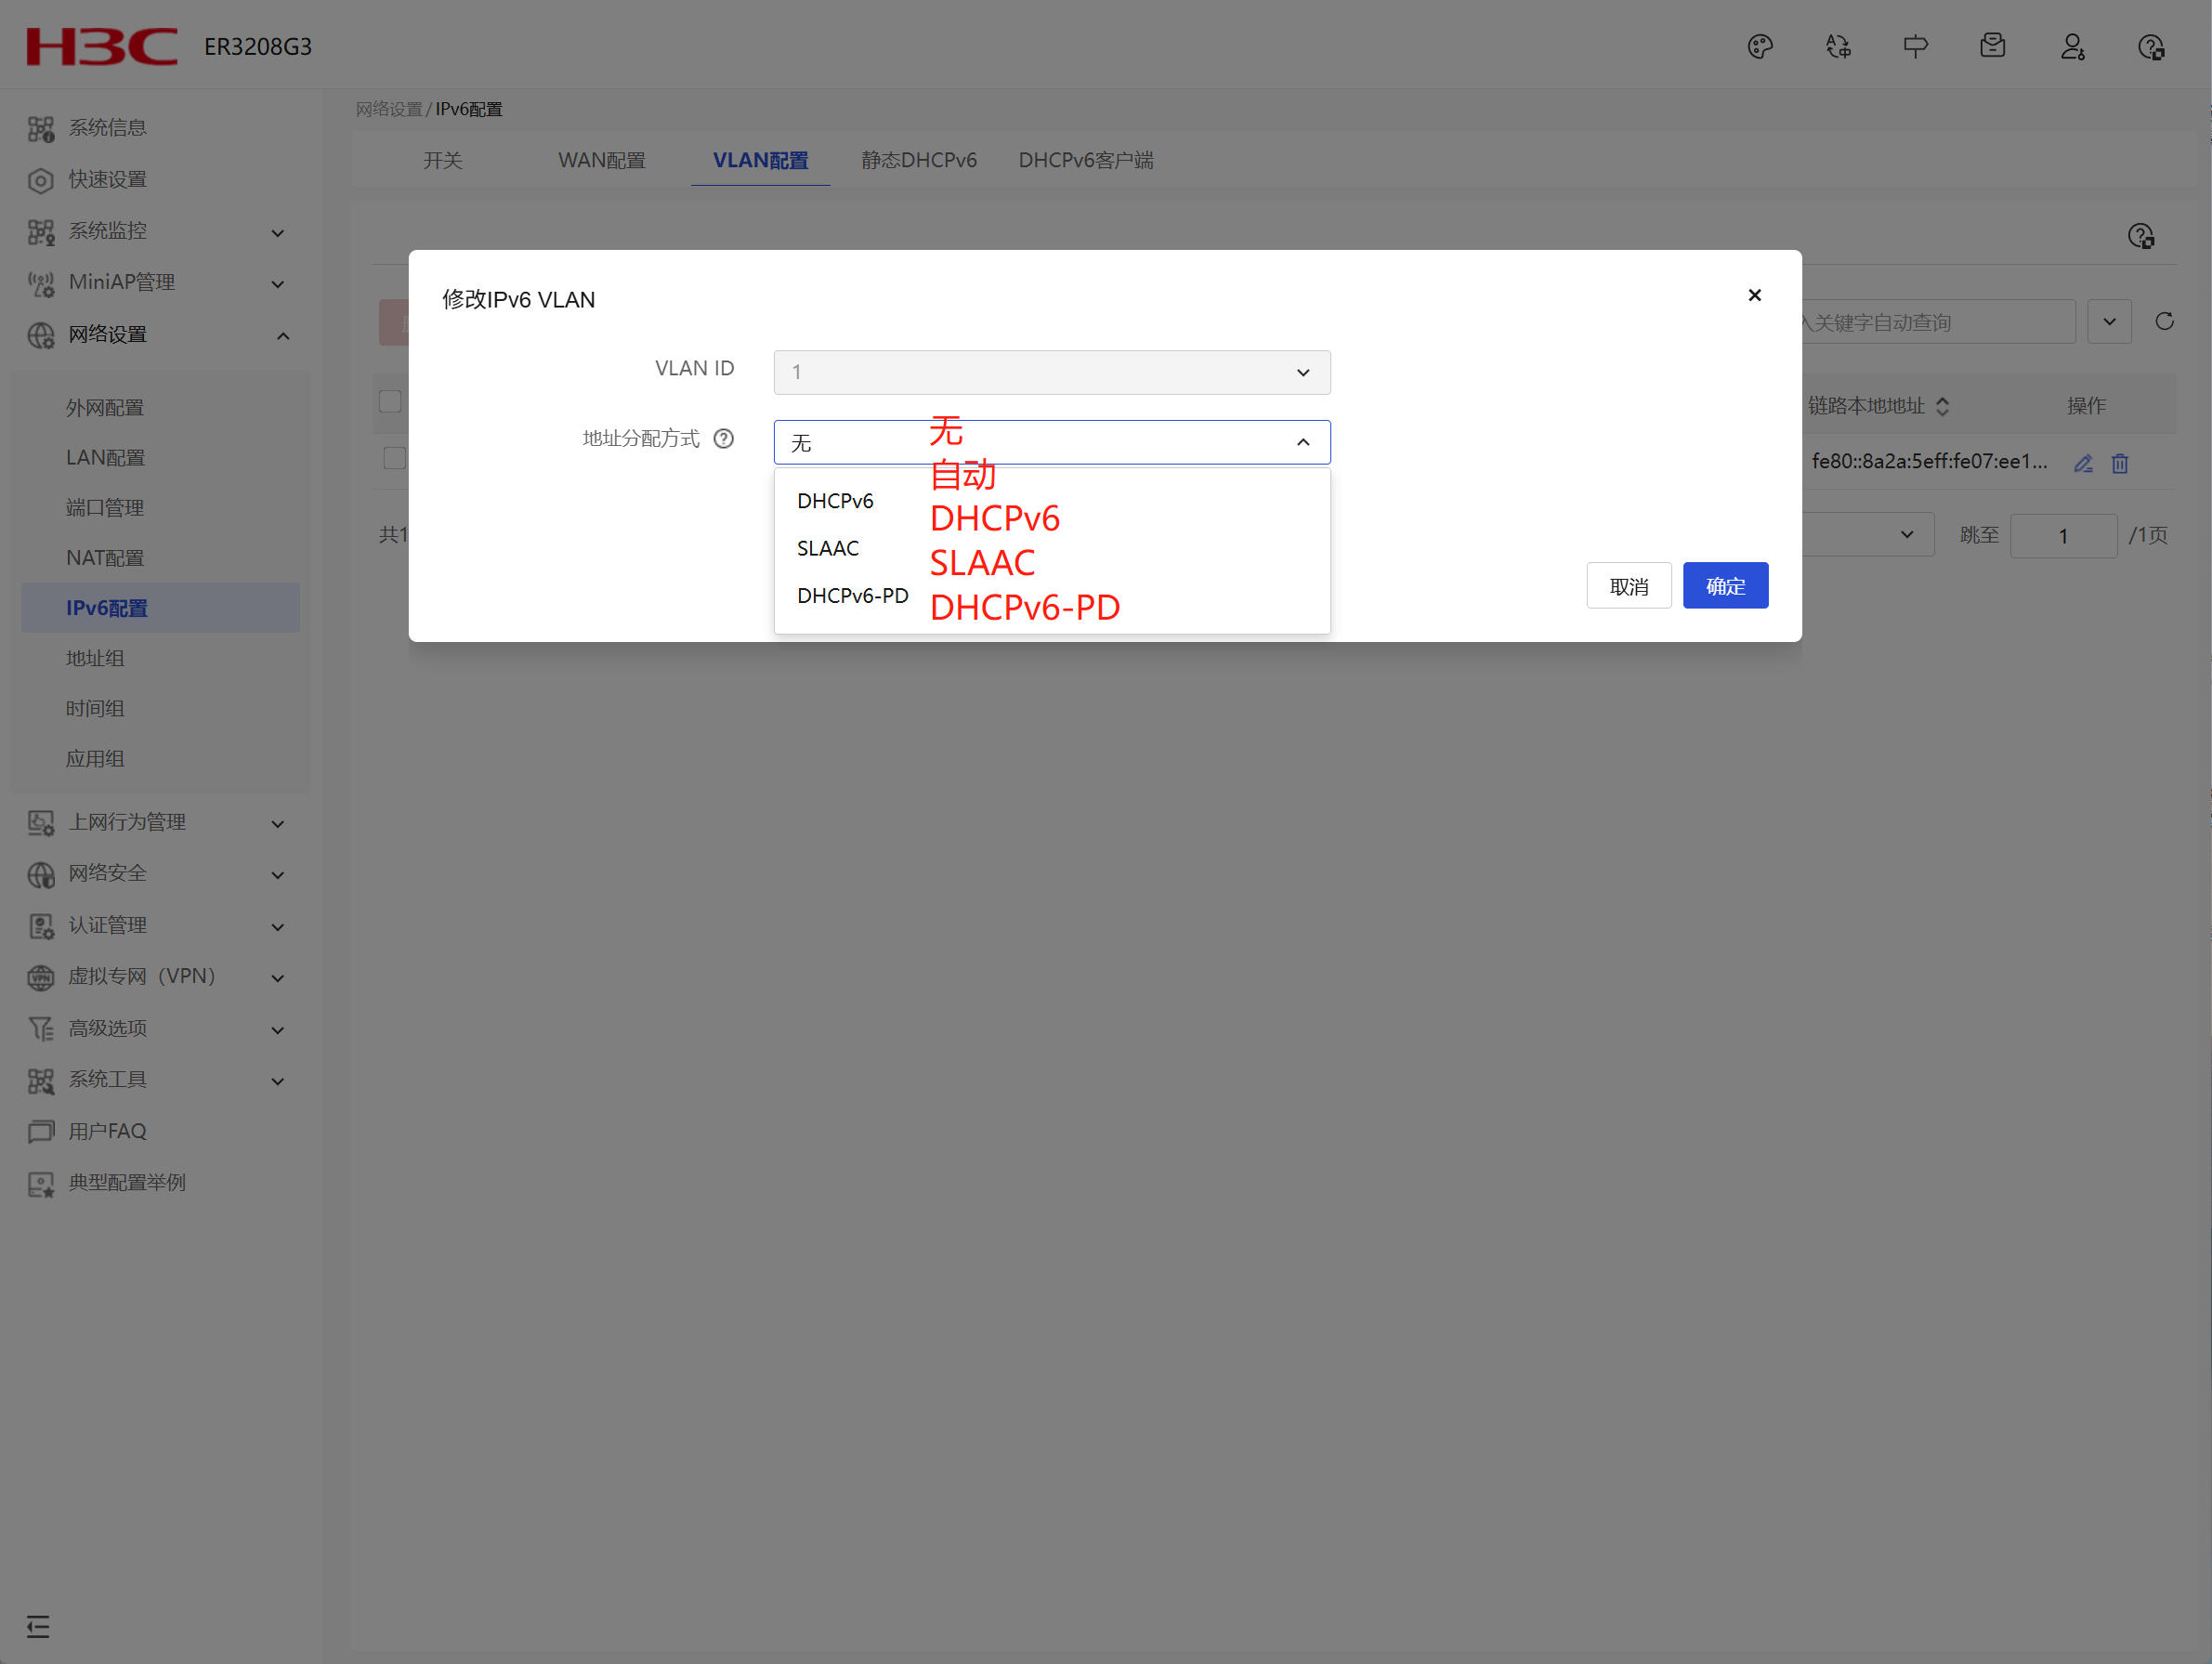The image size is (2212, 1664).
Task: Click the help icon next to 地址分配方式
Action: tap(723, 439)
